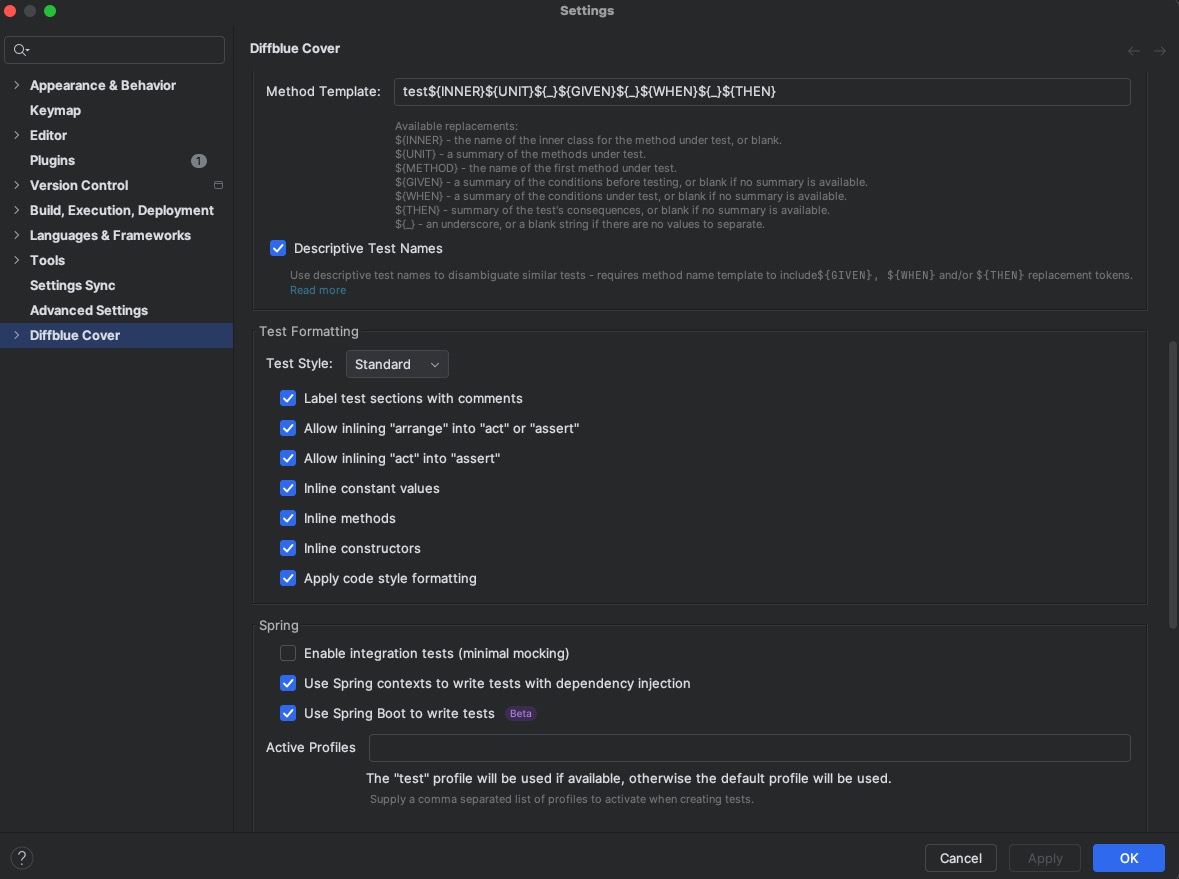The width and height of the screenshot is (1179, 879).
Task: Click the help question mark icon
Action: 22,858
